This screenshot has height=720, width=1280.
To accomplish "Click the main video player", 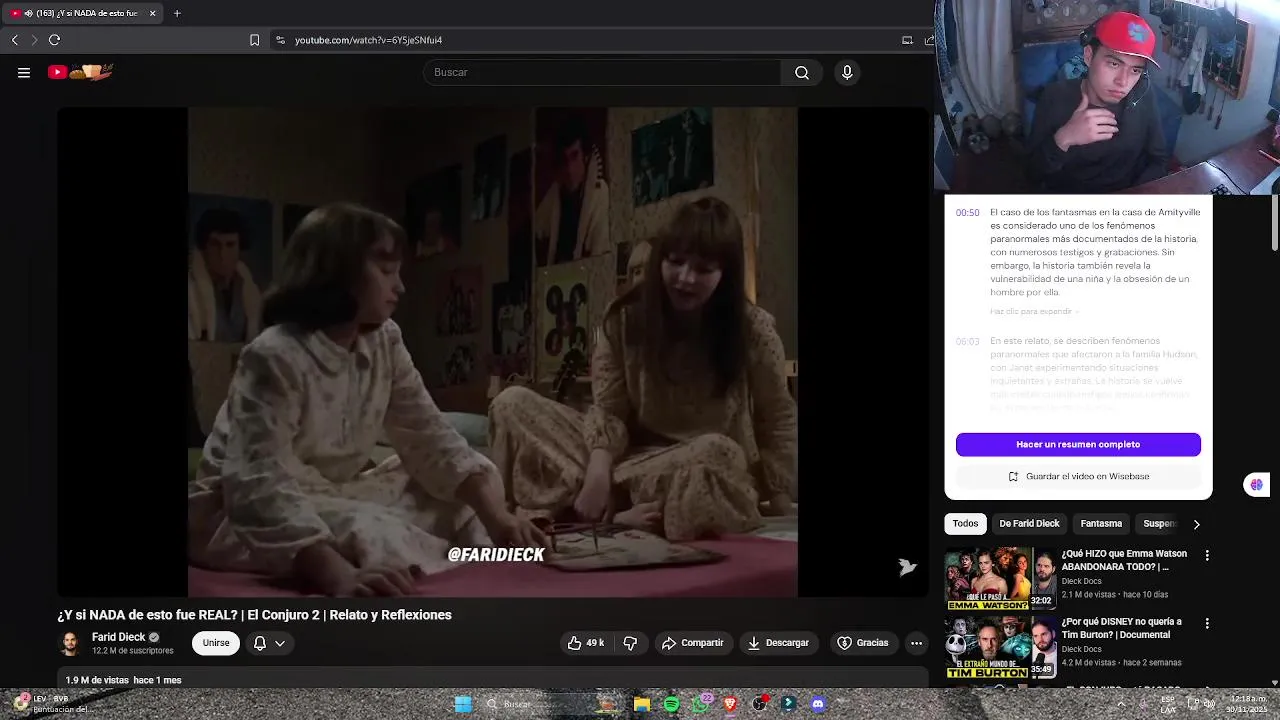I will tap(493, 352).
